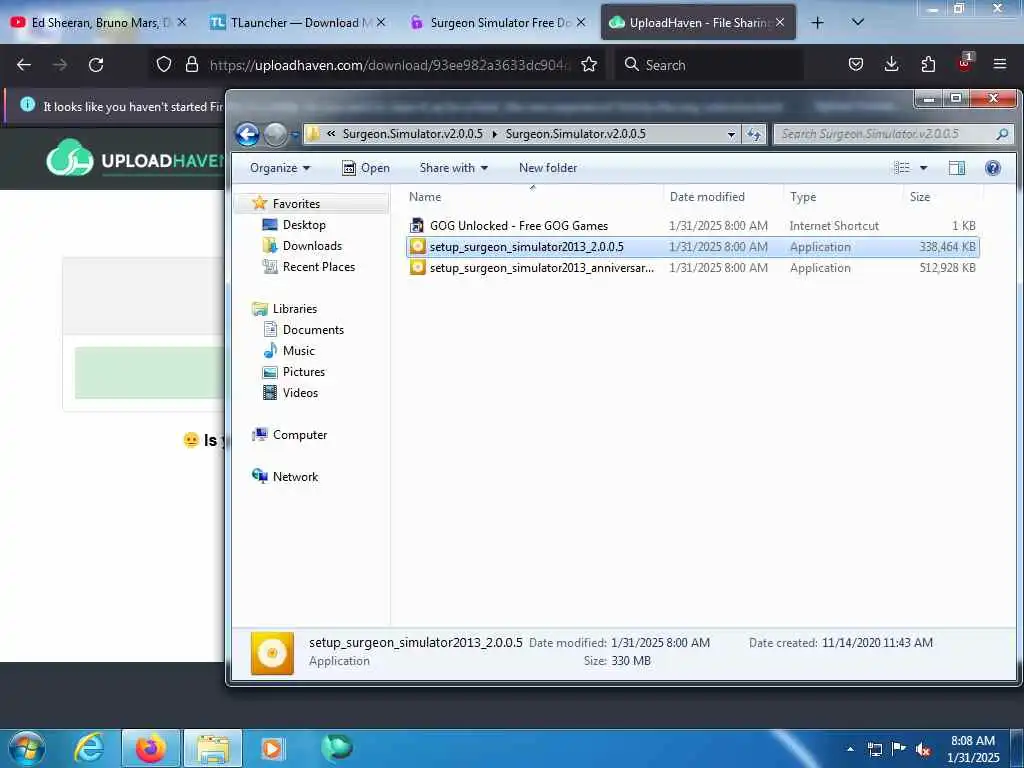Screen dimensions: 1024x768
Task: Click the uBlock Origin extension icon
Action: [x=965, y=63]
